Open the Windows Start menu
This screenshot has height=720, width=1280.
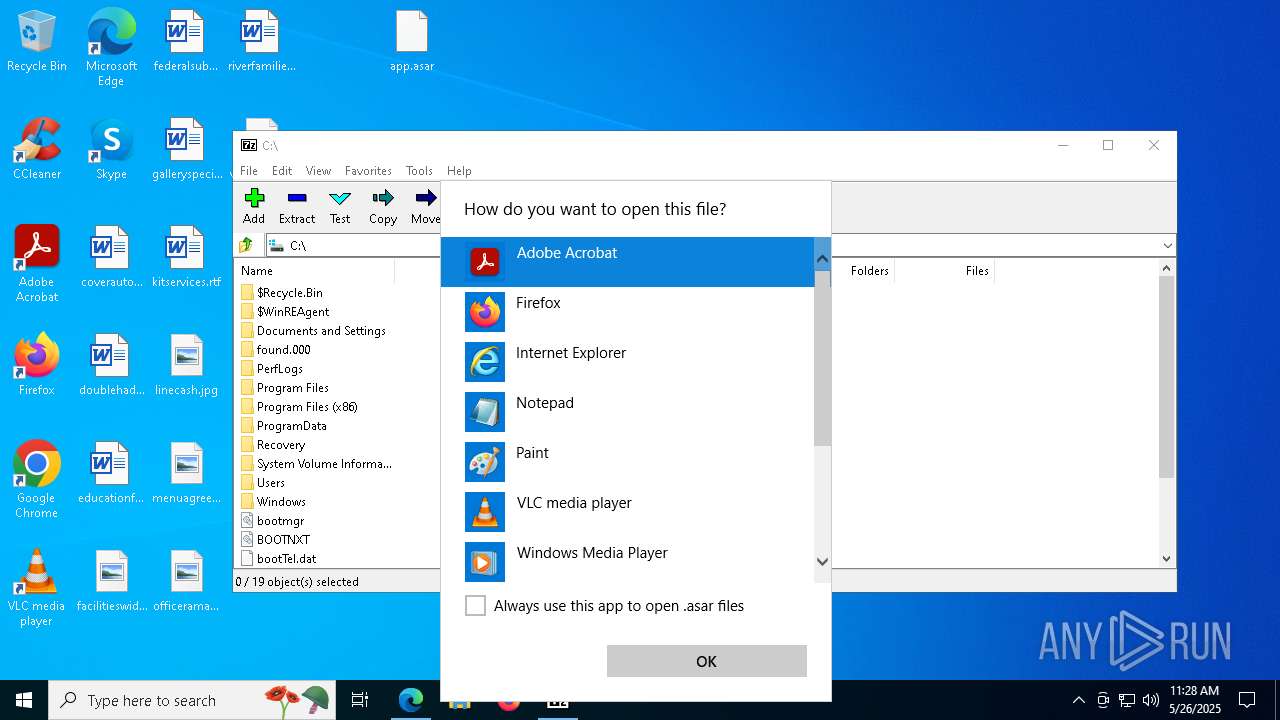point(24,701)
